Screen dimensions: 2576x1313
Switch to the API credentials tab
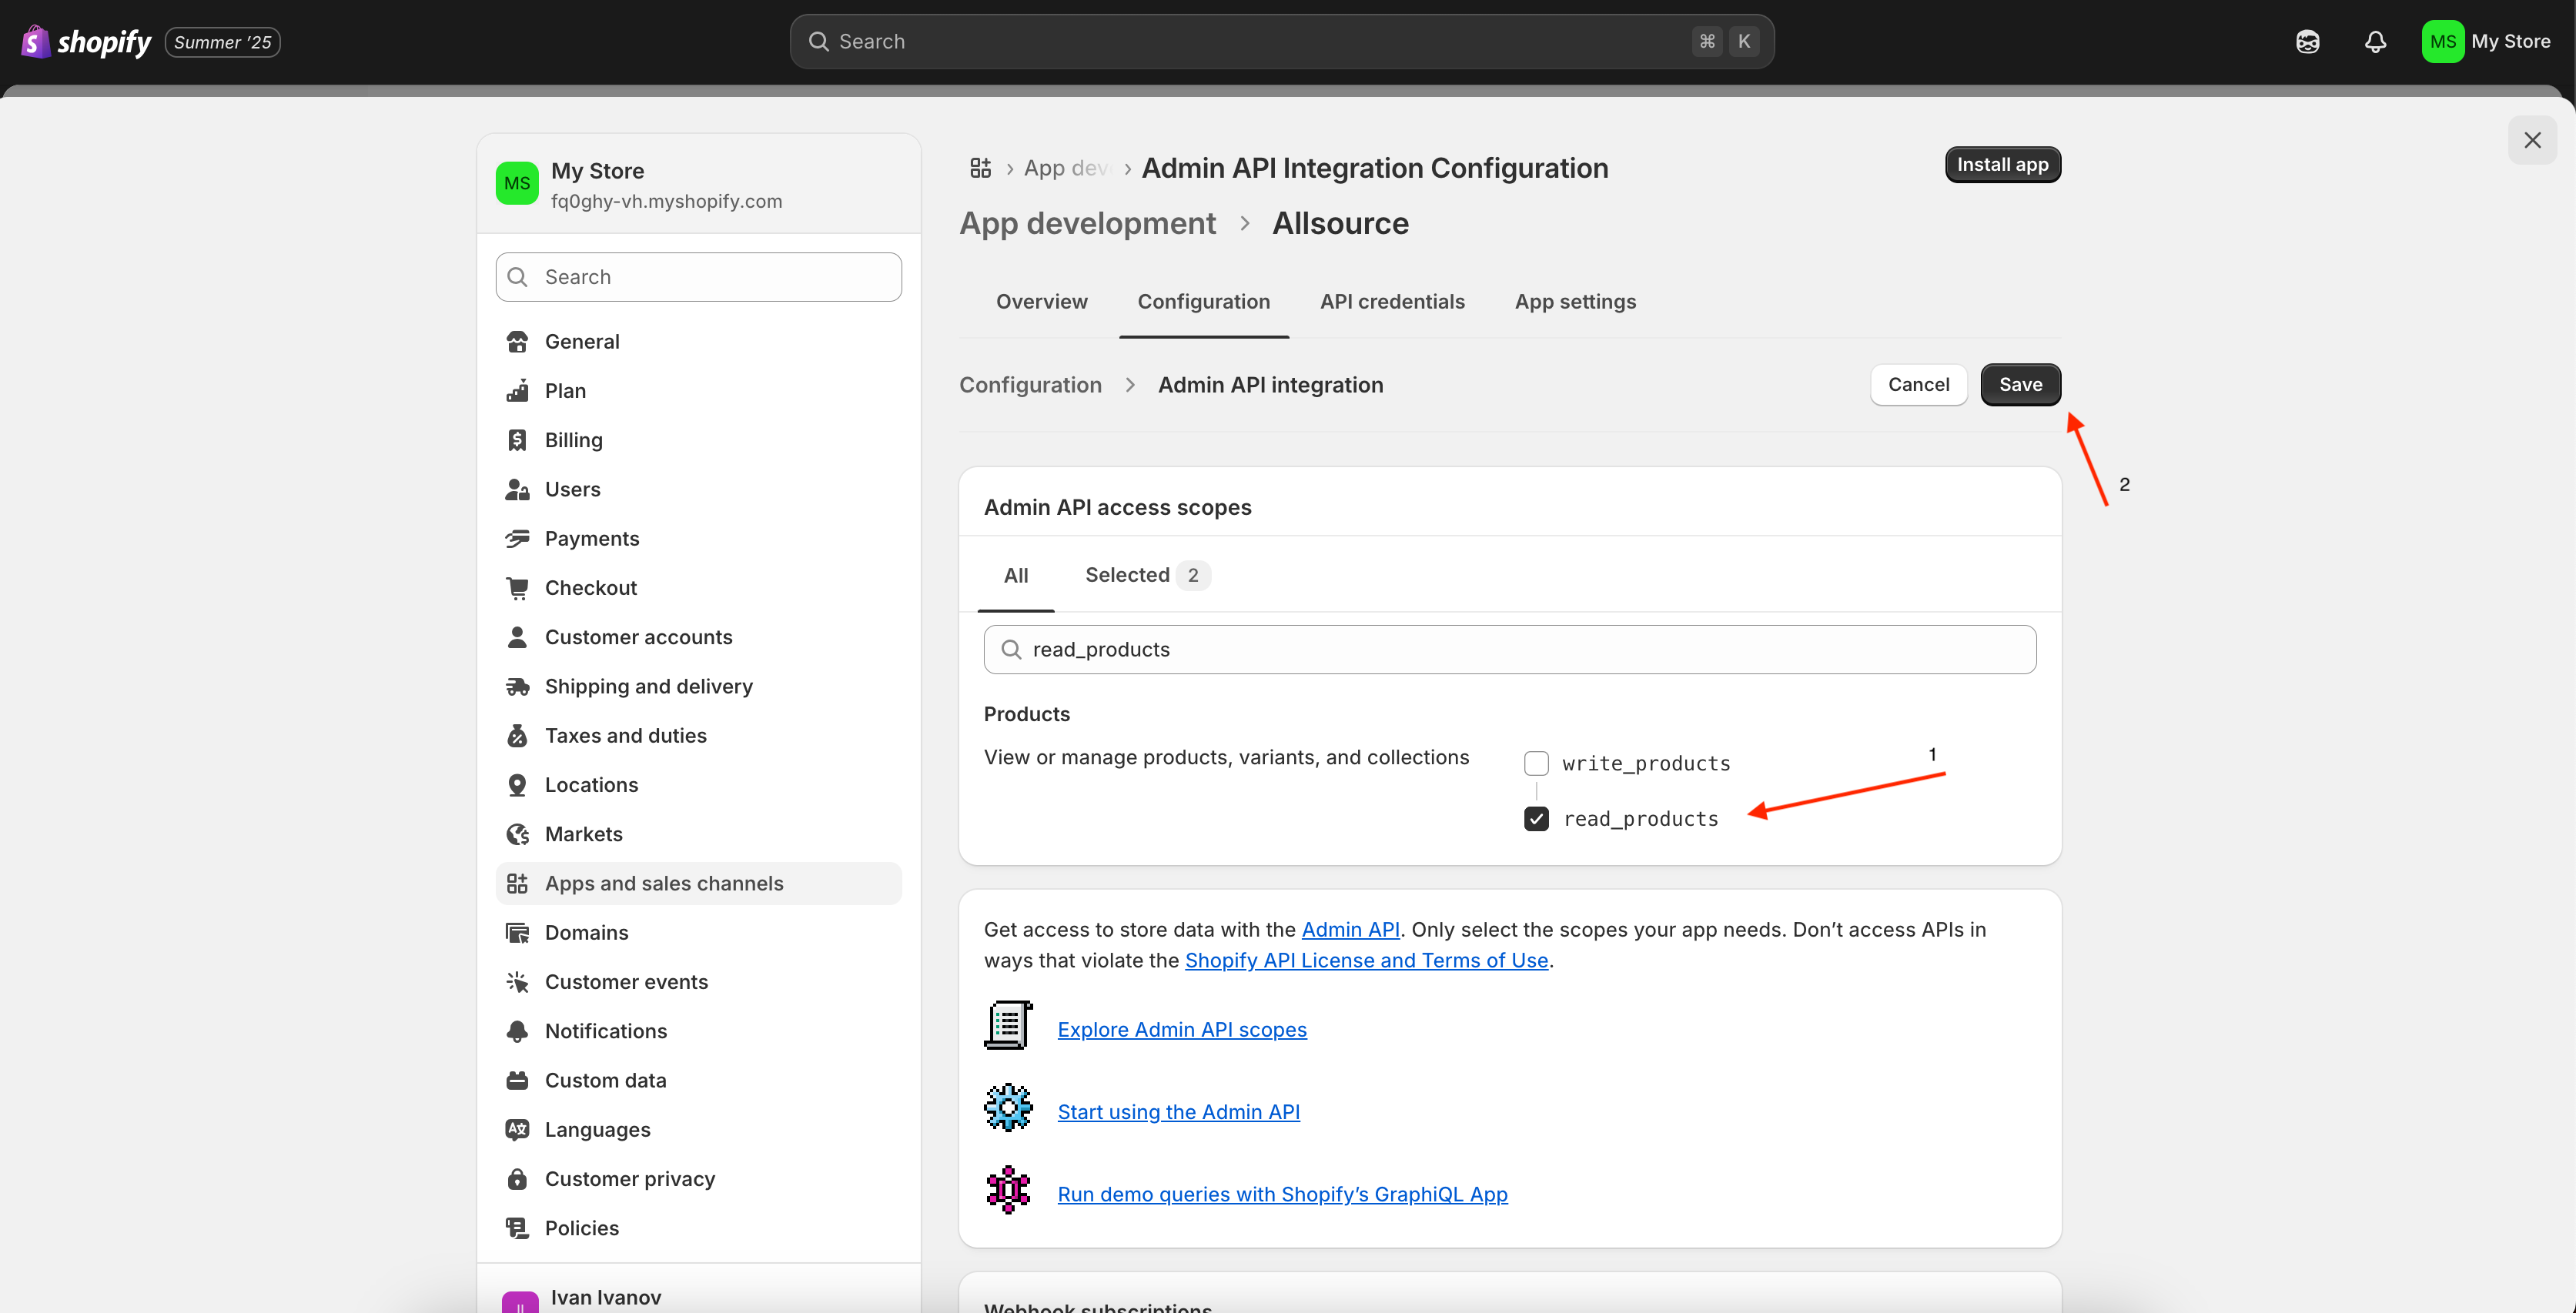point(1392,302)
